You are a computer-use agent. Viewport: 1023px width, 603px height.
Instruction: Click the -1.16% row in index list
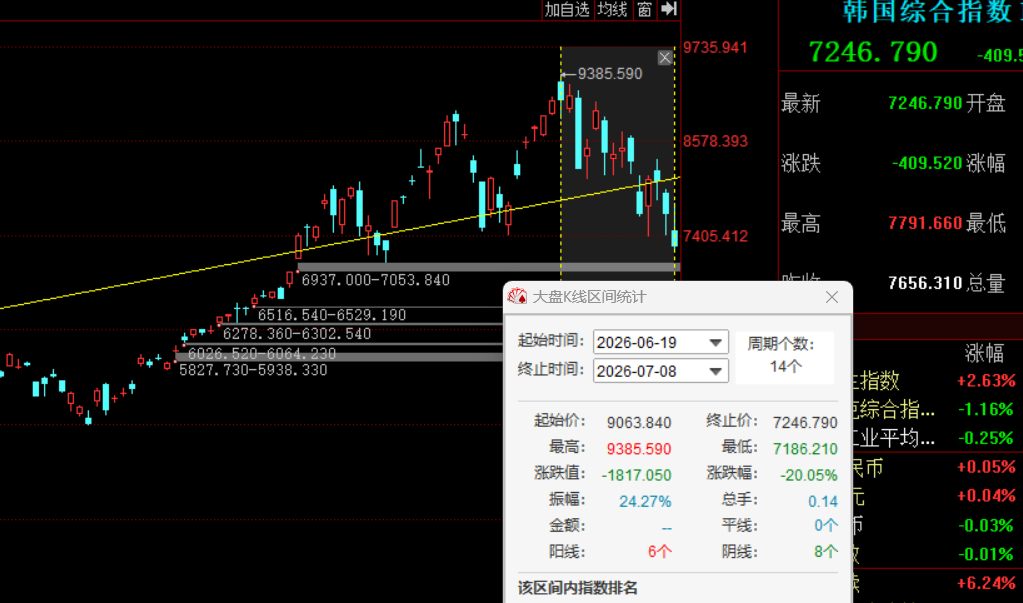coord(938,409)
